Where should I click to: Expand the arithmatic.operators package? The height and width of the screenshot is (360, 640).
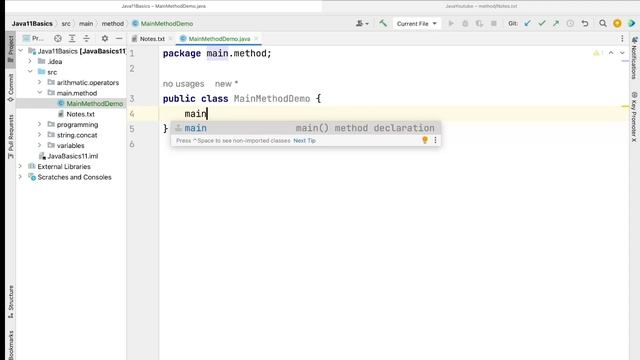(x=40, y=82)
